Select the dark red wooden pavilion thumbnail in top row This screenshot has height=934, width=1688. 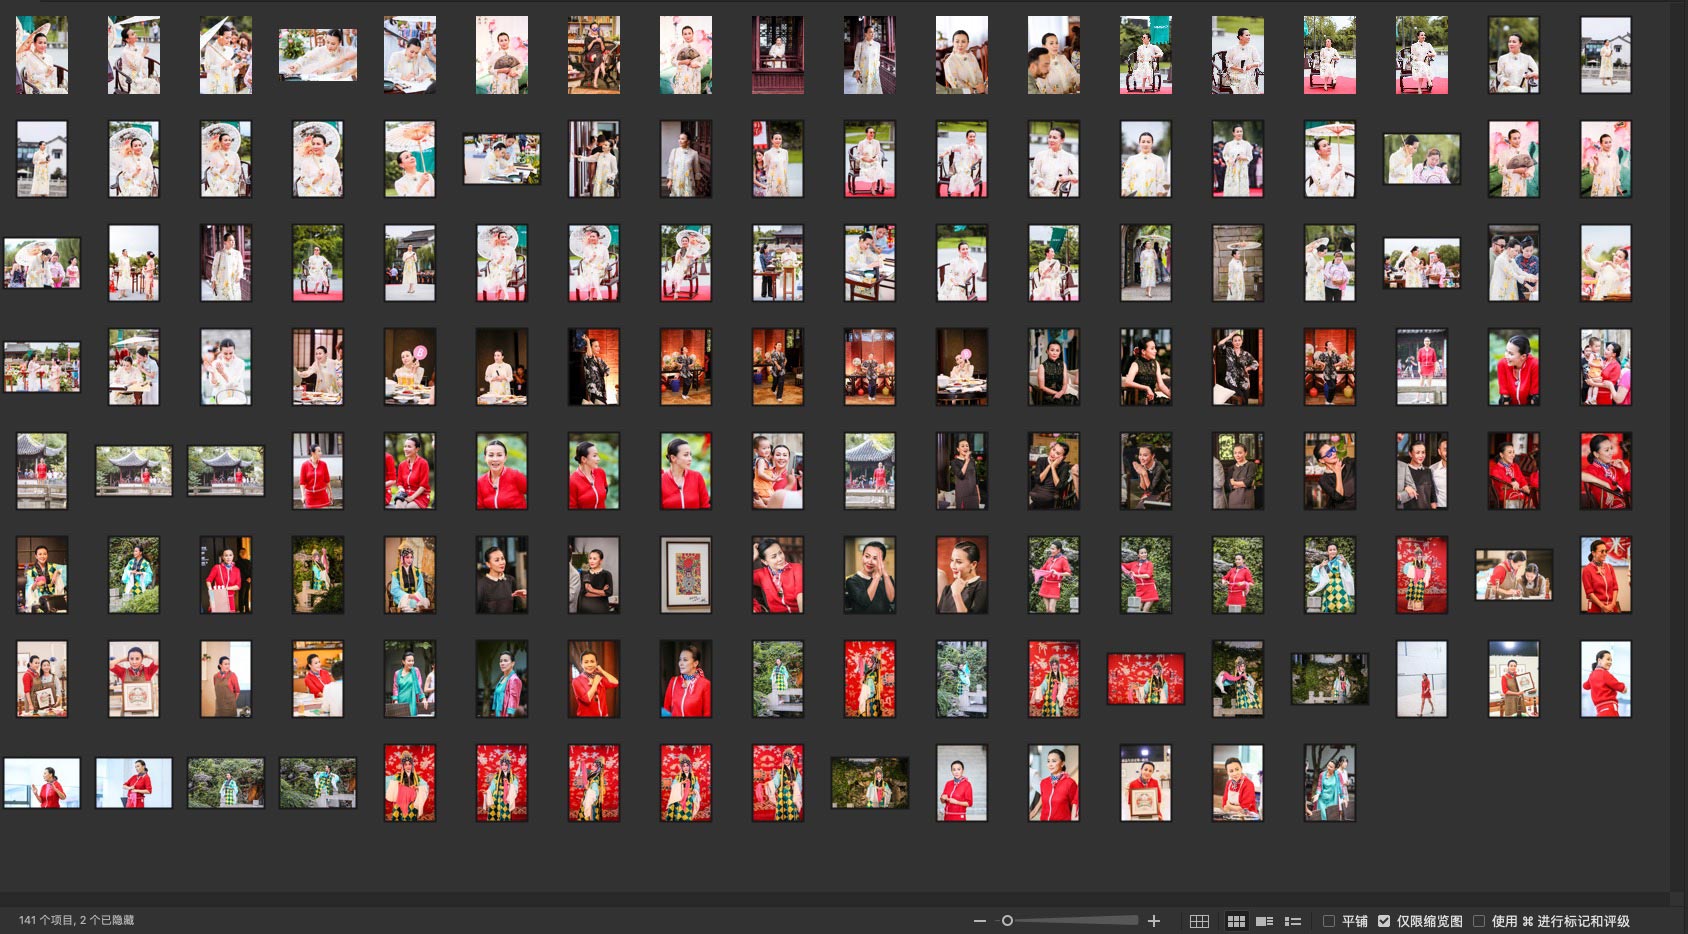(778, 55)
